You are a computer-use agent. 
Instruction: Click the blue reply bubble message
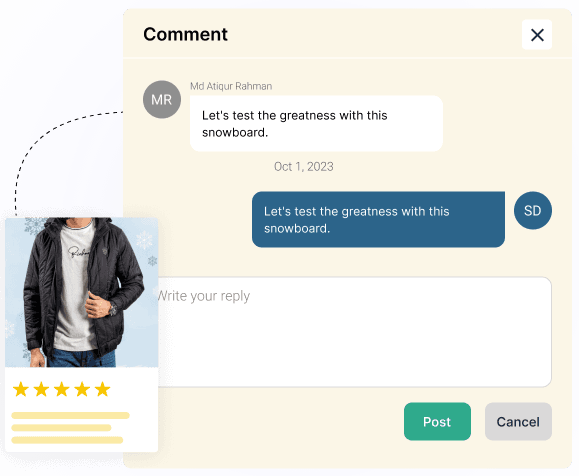coord(378,219)
